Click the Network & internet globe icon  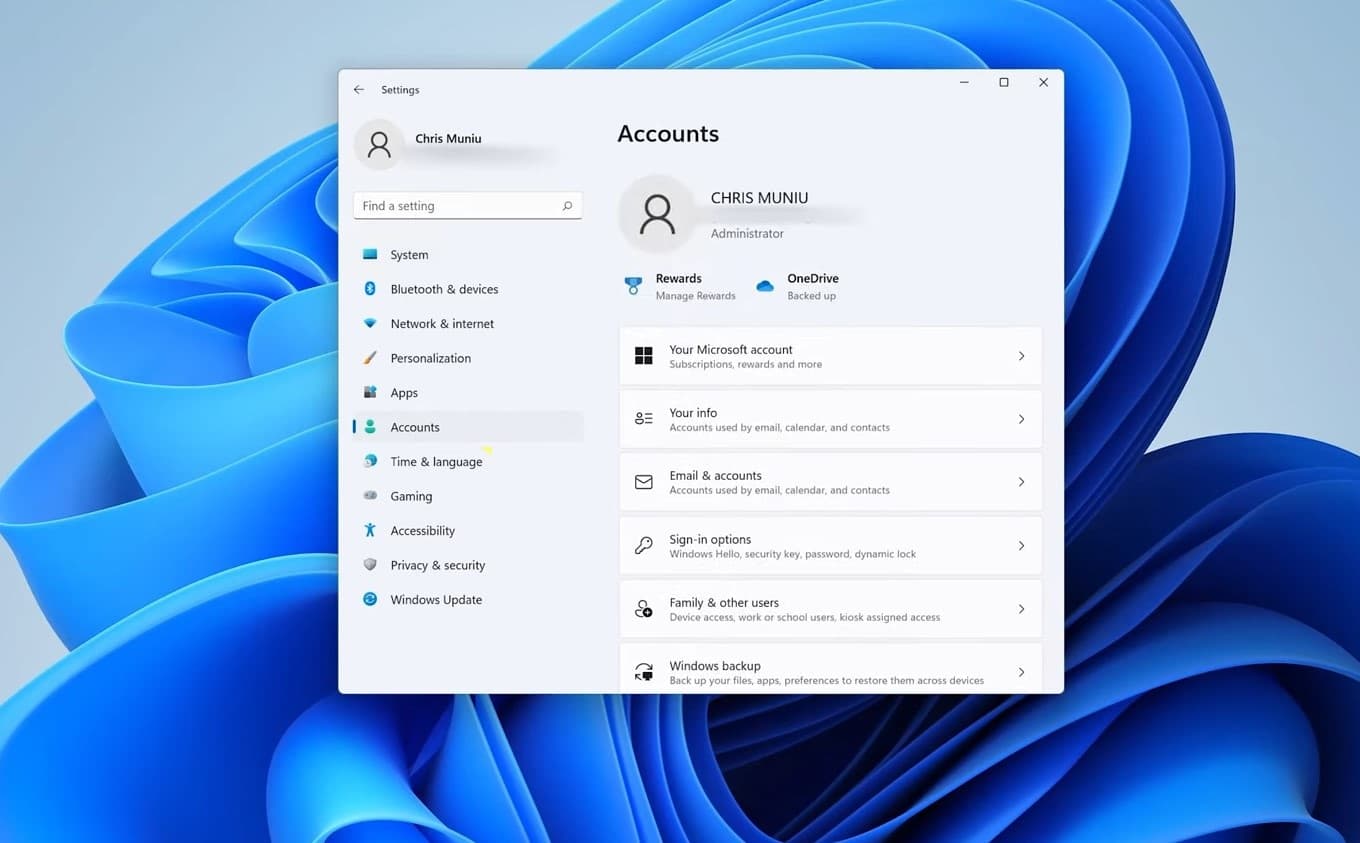tap(370, 323)
